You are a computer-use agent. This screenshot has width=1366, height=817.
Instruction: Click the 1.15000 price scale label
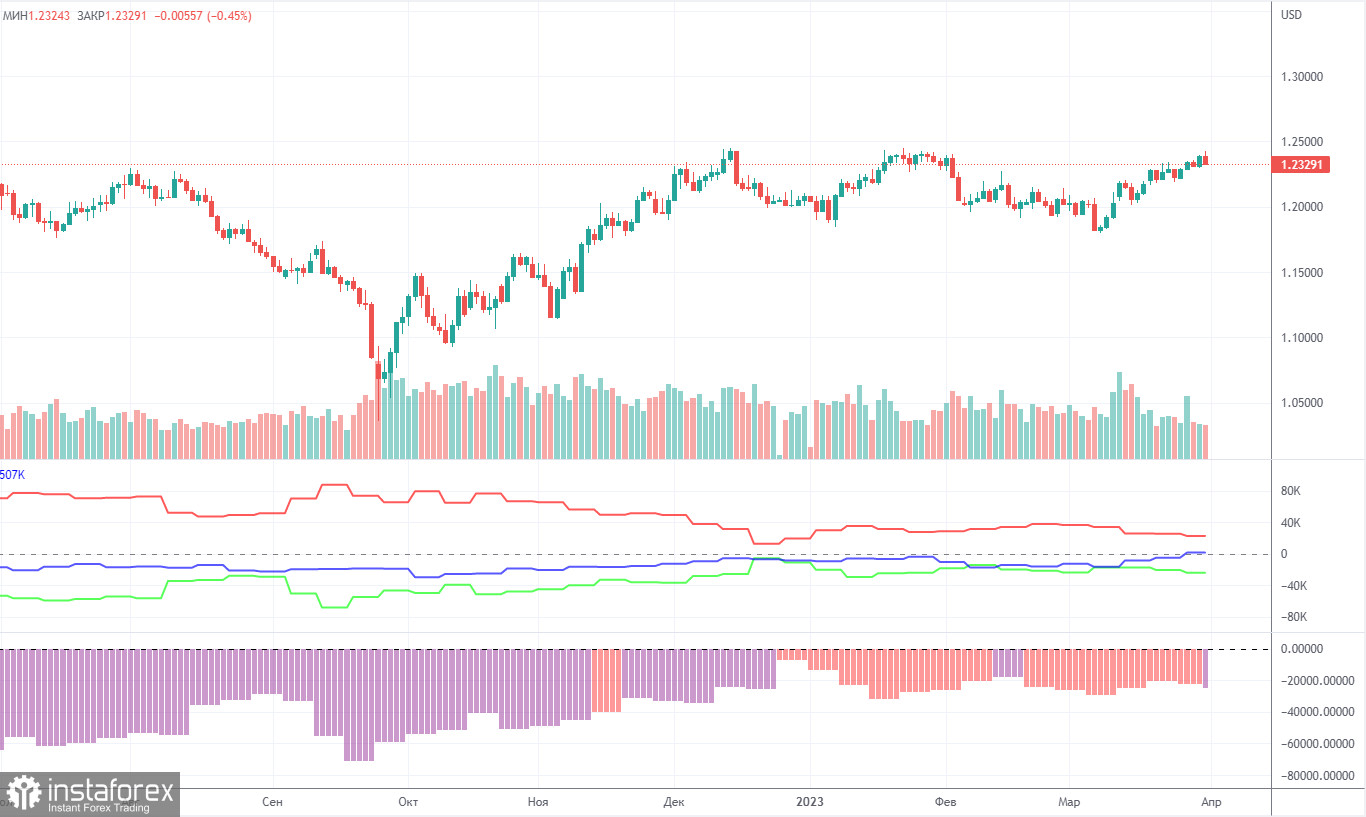(x=1302, y=273)
